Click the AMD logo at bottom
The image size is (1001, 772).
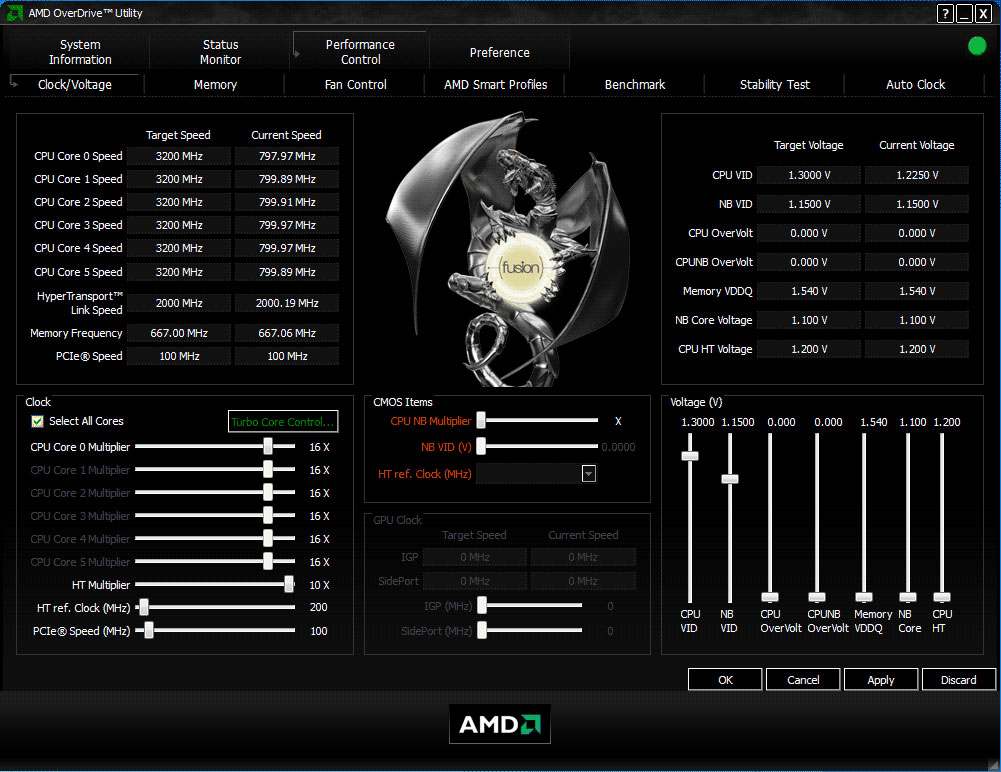click(x=500, y=725)
